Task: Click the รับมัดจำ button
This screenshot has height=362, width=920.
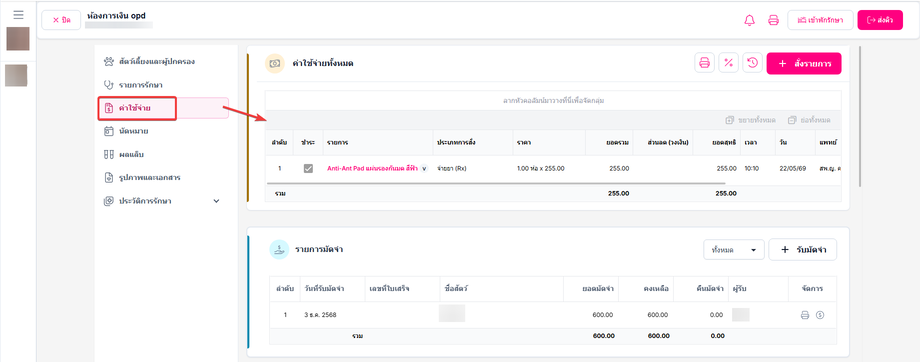Action: click(803, 249)
